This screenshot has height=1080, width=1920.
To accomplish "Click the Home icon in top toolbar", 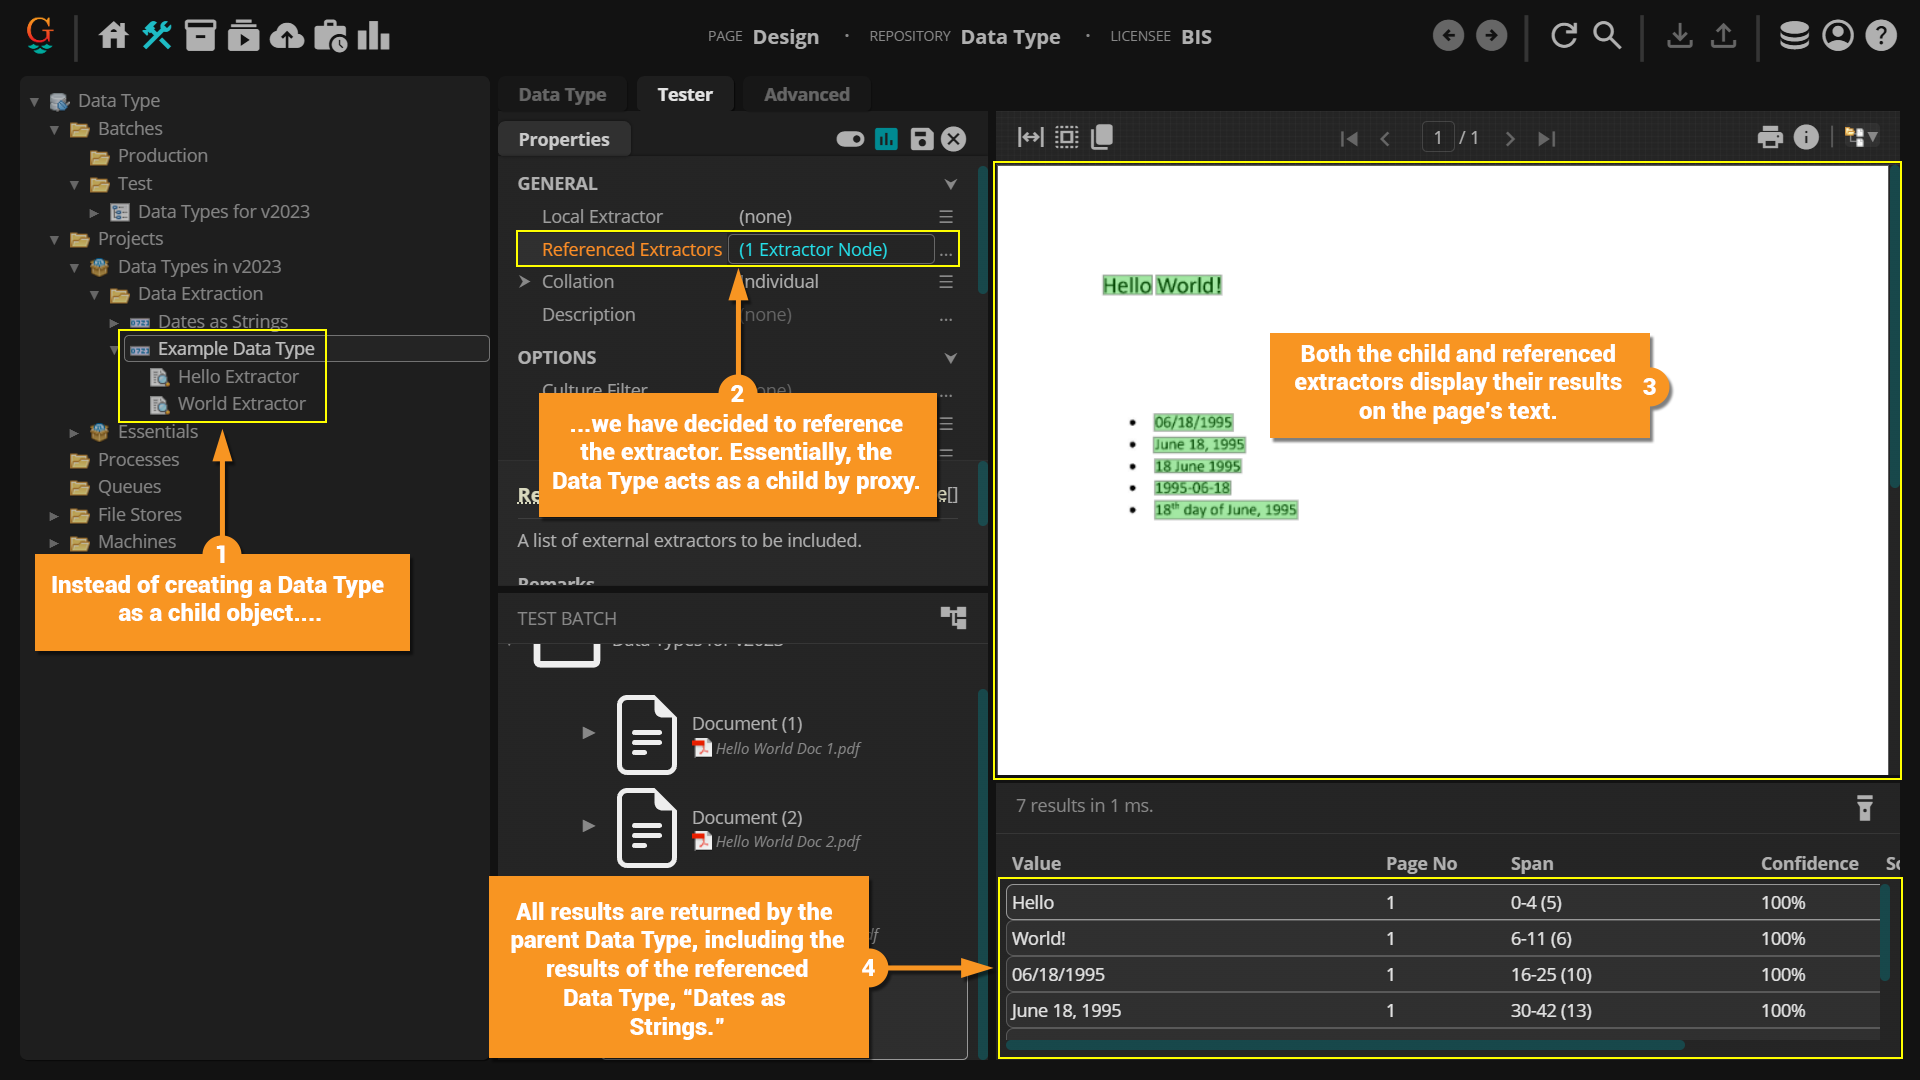I will pyautogui.click(x=113, y=36).
